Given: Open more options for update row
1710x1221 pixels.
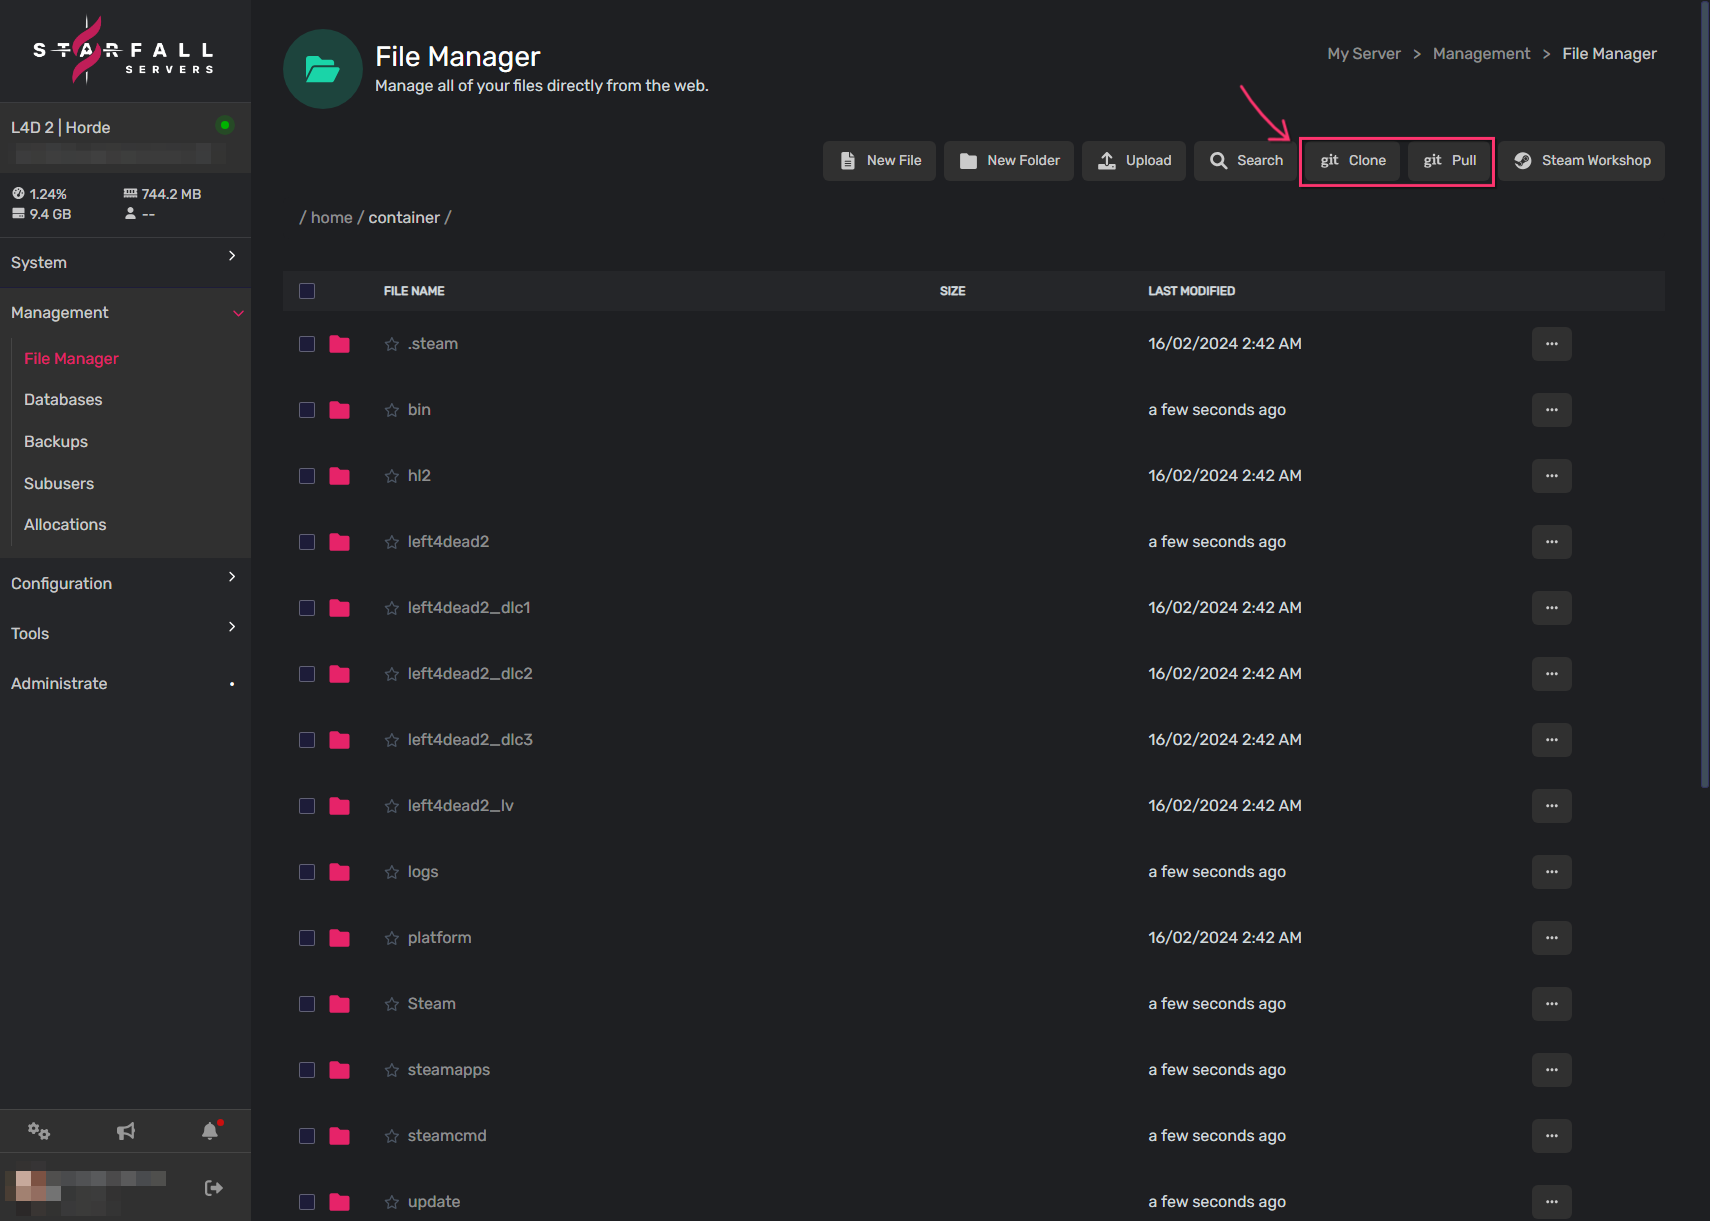Looking at the screenshot, I should tap(1552, 1202).
